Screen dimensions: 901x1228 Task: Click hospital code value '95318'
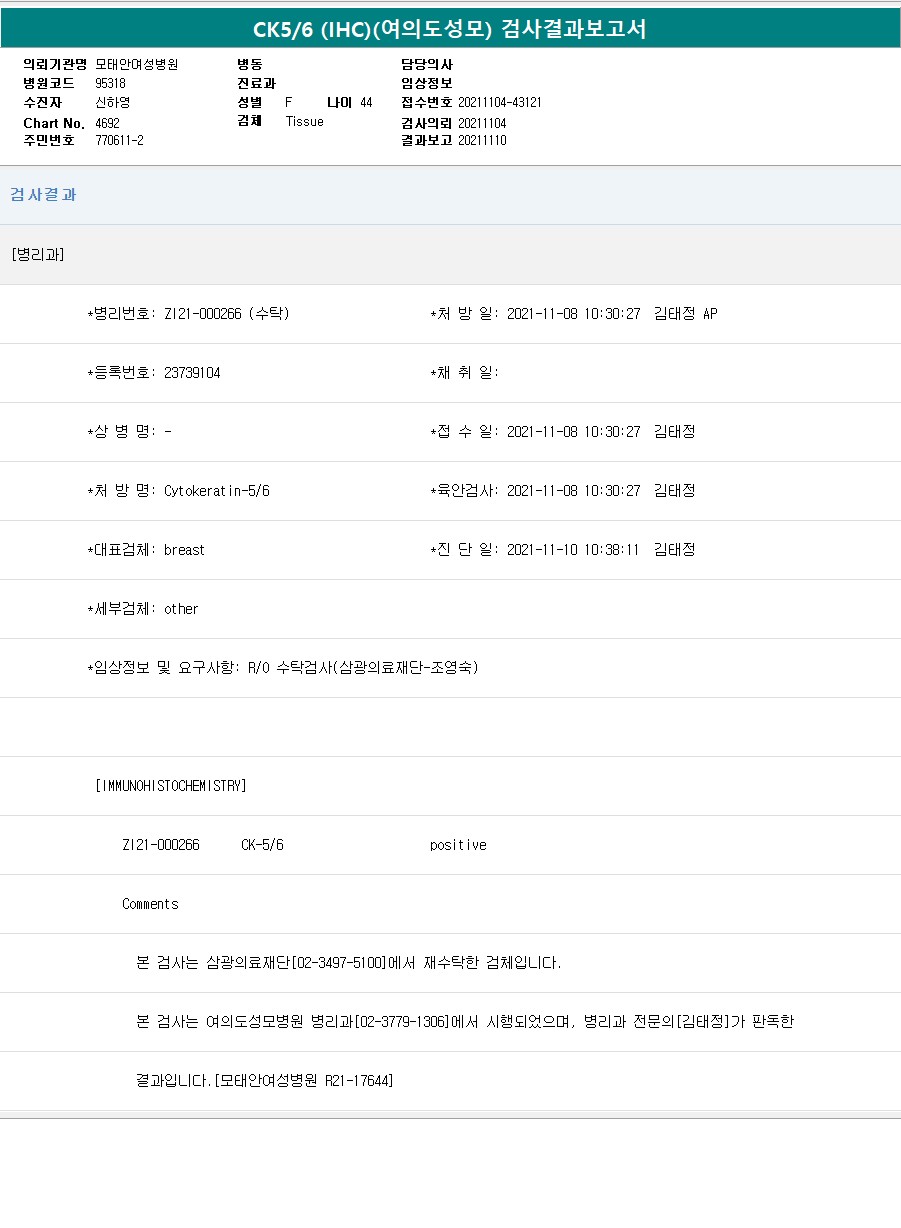pyautogui.click(x=110, y=83)
